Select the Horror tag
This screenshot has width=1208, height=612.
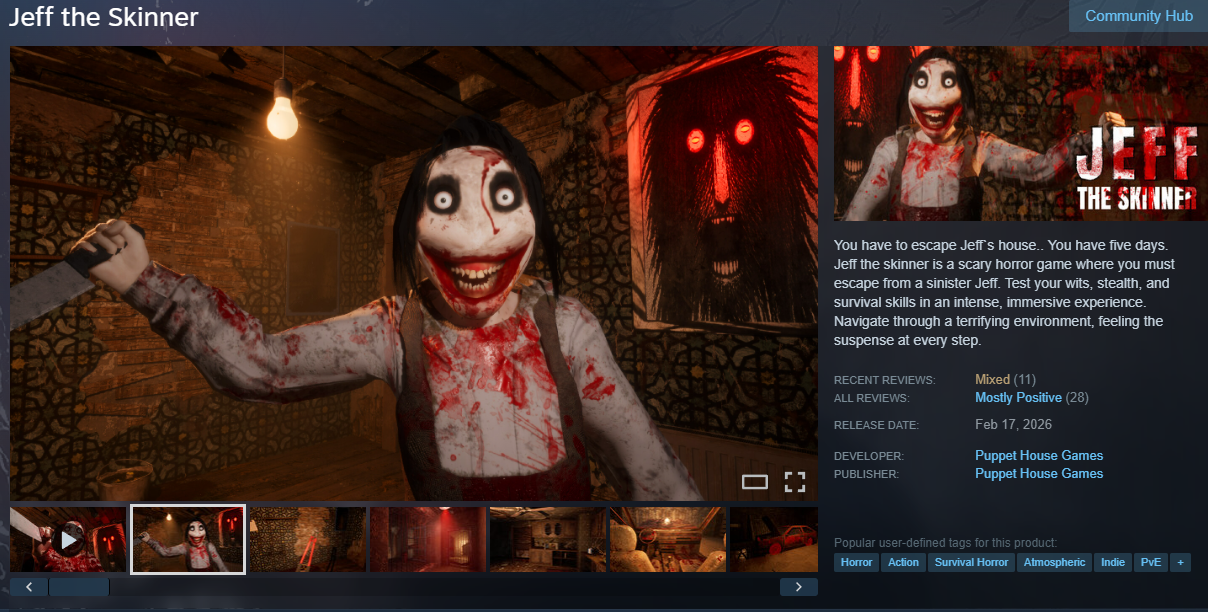click(x=856, y=562)
